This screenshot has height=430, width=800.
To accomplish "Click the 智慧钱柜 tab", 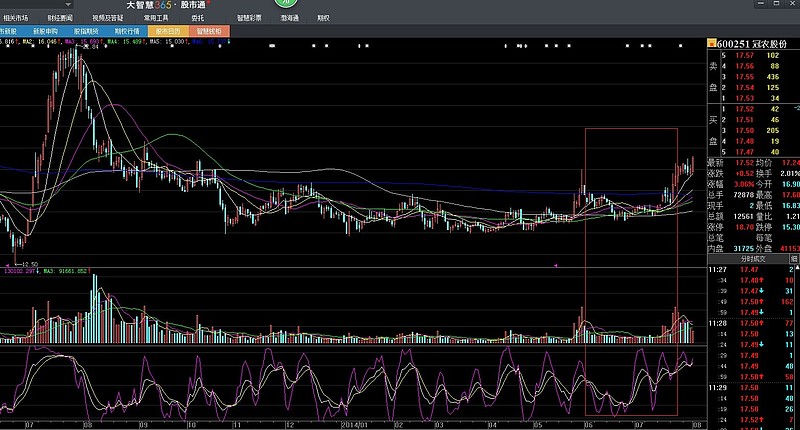I will point(210,31).
